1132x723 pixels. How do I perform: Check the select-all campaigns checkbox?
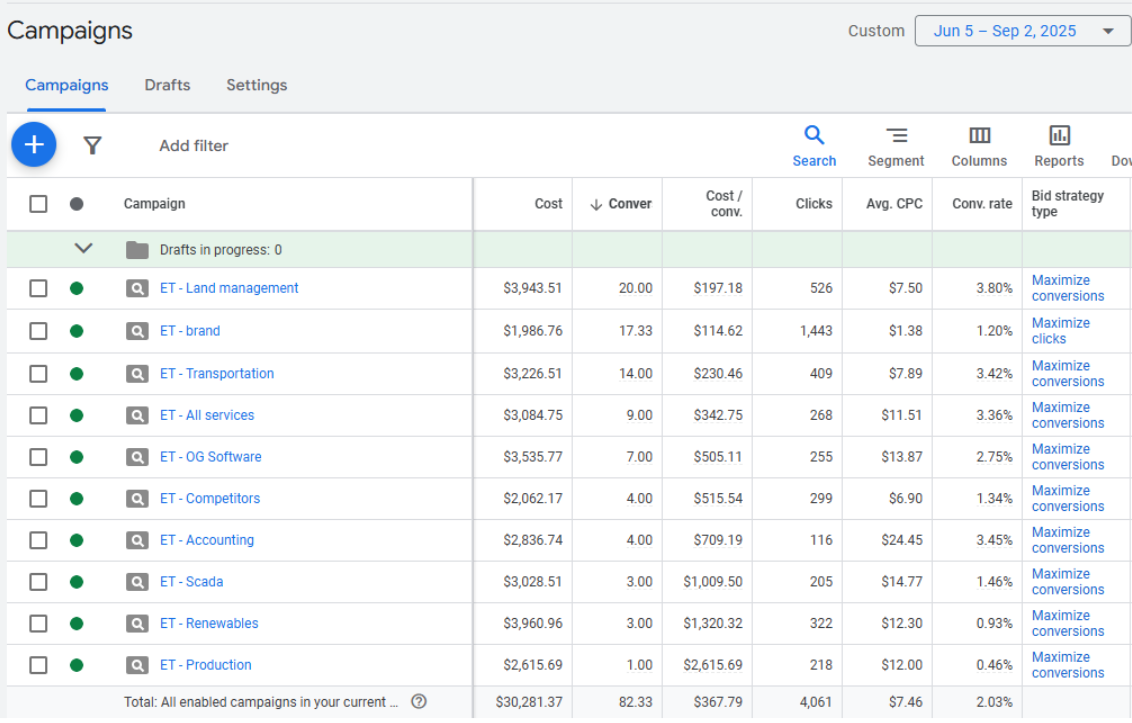pyautogui.click(x=38, y=204)
